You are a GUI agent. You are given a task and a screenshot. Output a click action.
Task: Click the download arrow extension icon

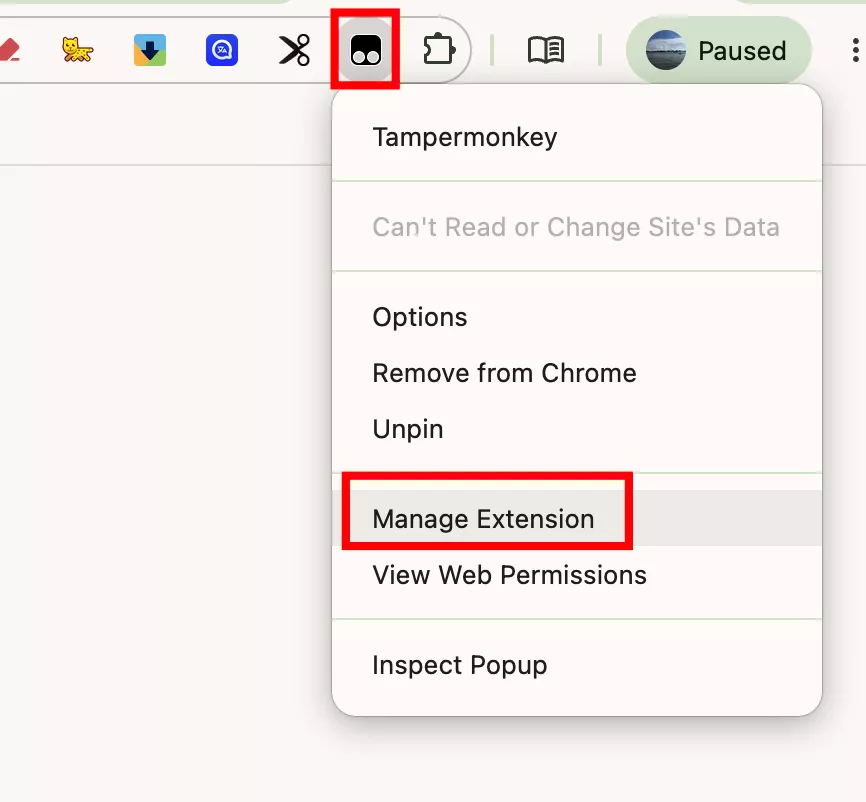[x=150, y=50]
